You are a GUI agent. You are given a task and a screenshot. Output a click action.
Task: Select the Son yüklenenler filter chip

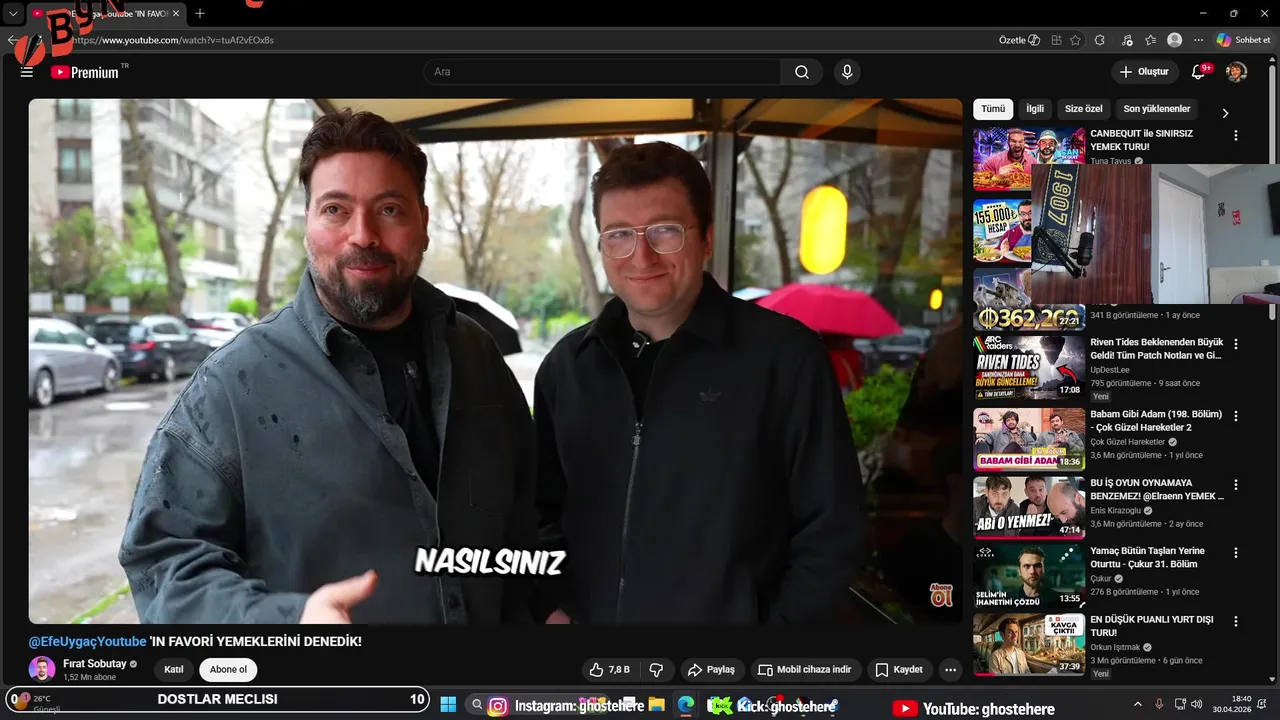pos(1156,109)
